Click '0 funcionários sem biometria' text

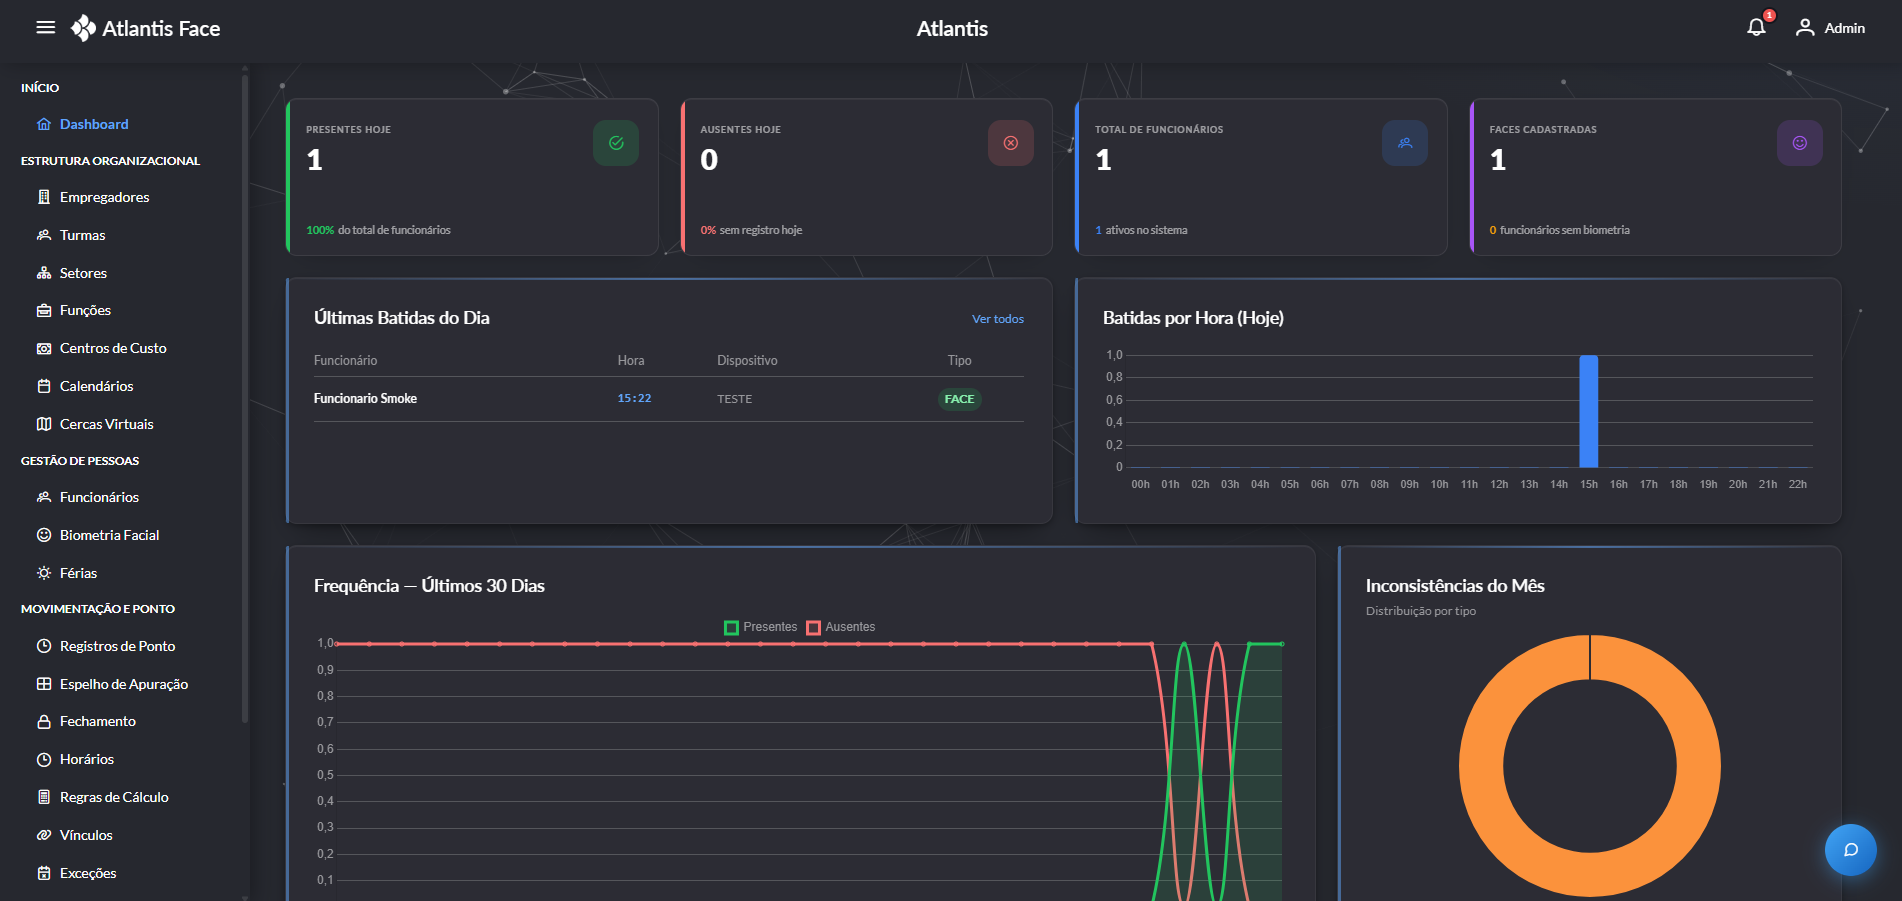pyautogui.click(x=1559, y=230)
